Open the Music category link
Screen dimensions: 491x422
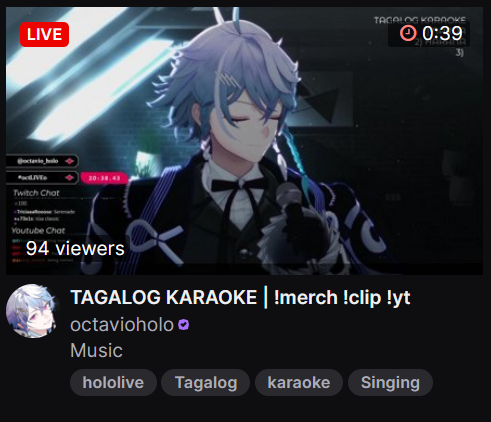click(x=96, y=351)
